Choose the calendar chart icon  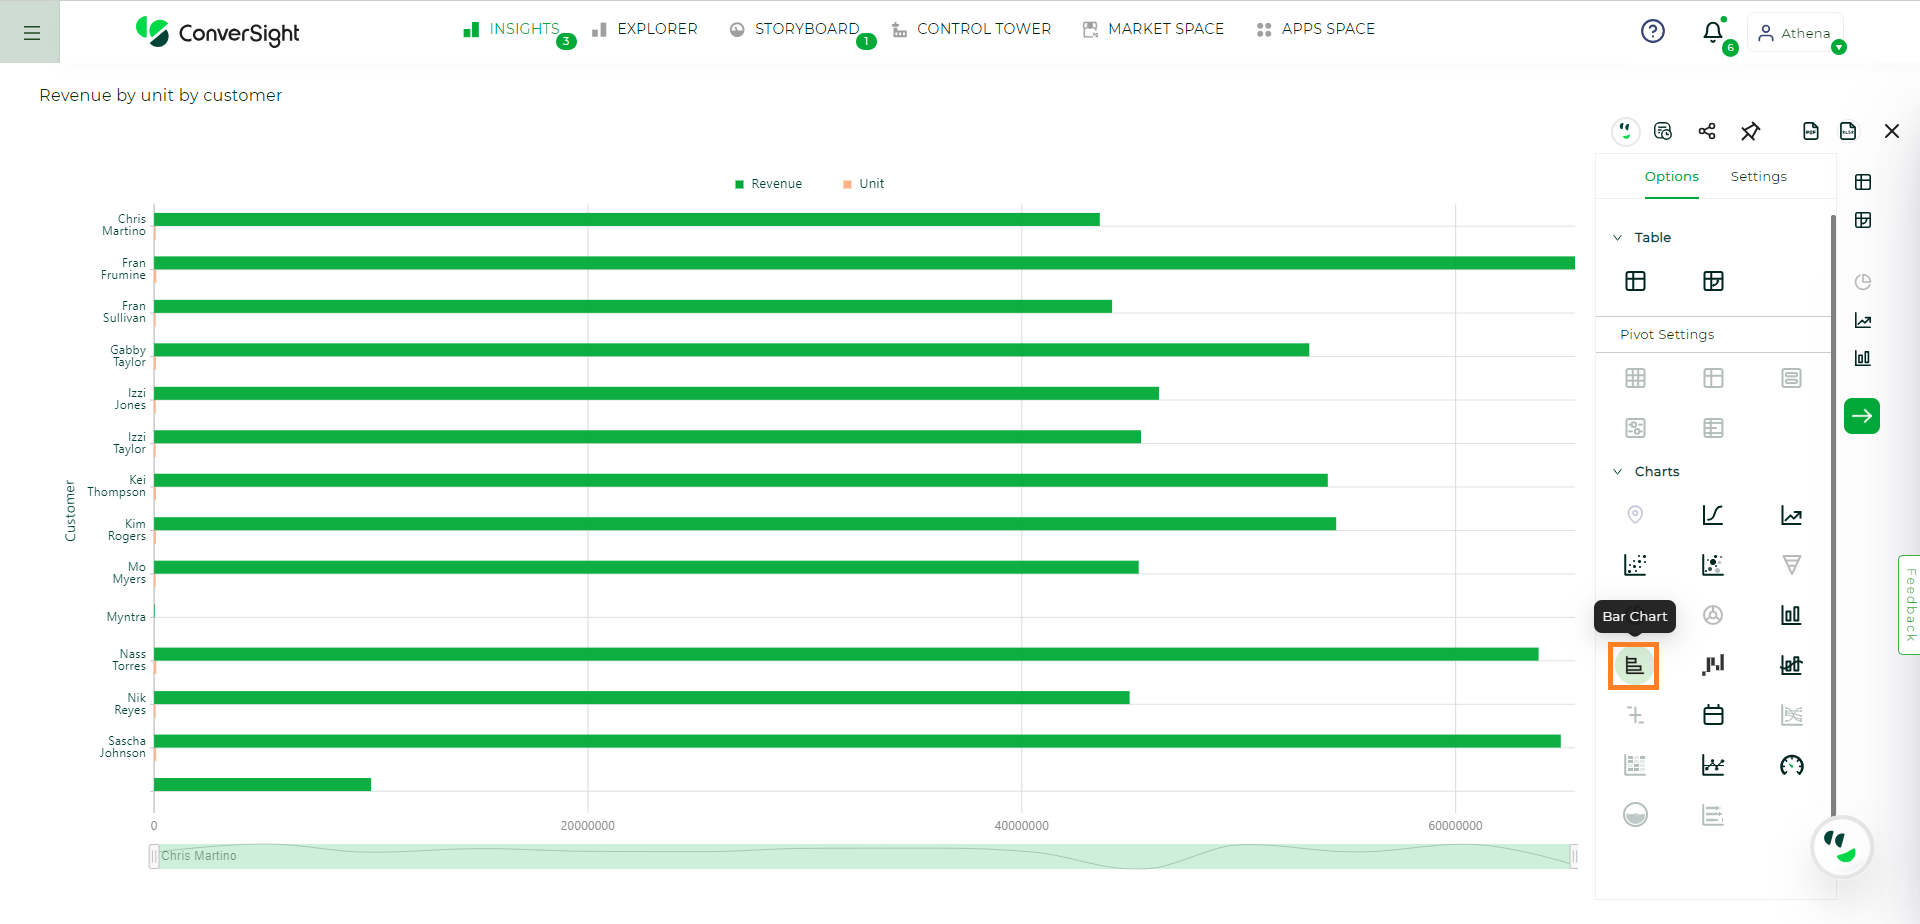[x=1713, y=715]
